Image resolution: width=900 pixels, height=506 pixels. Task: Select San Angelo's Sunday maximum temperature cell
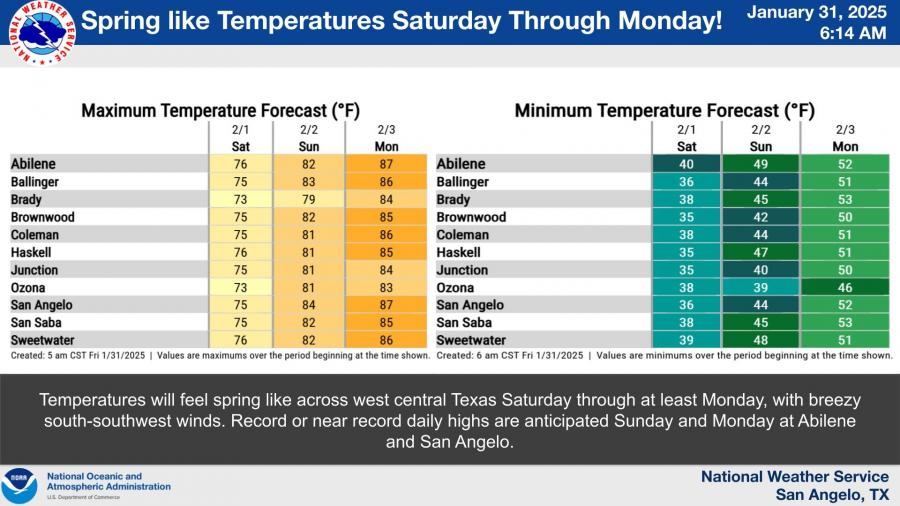tap(309, 305)
